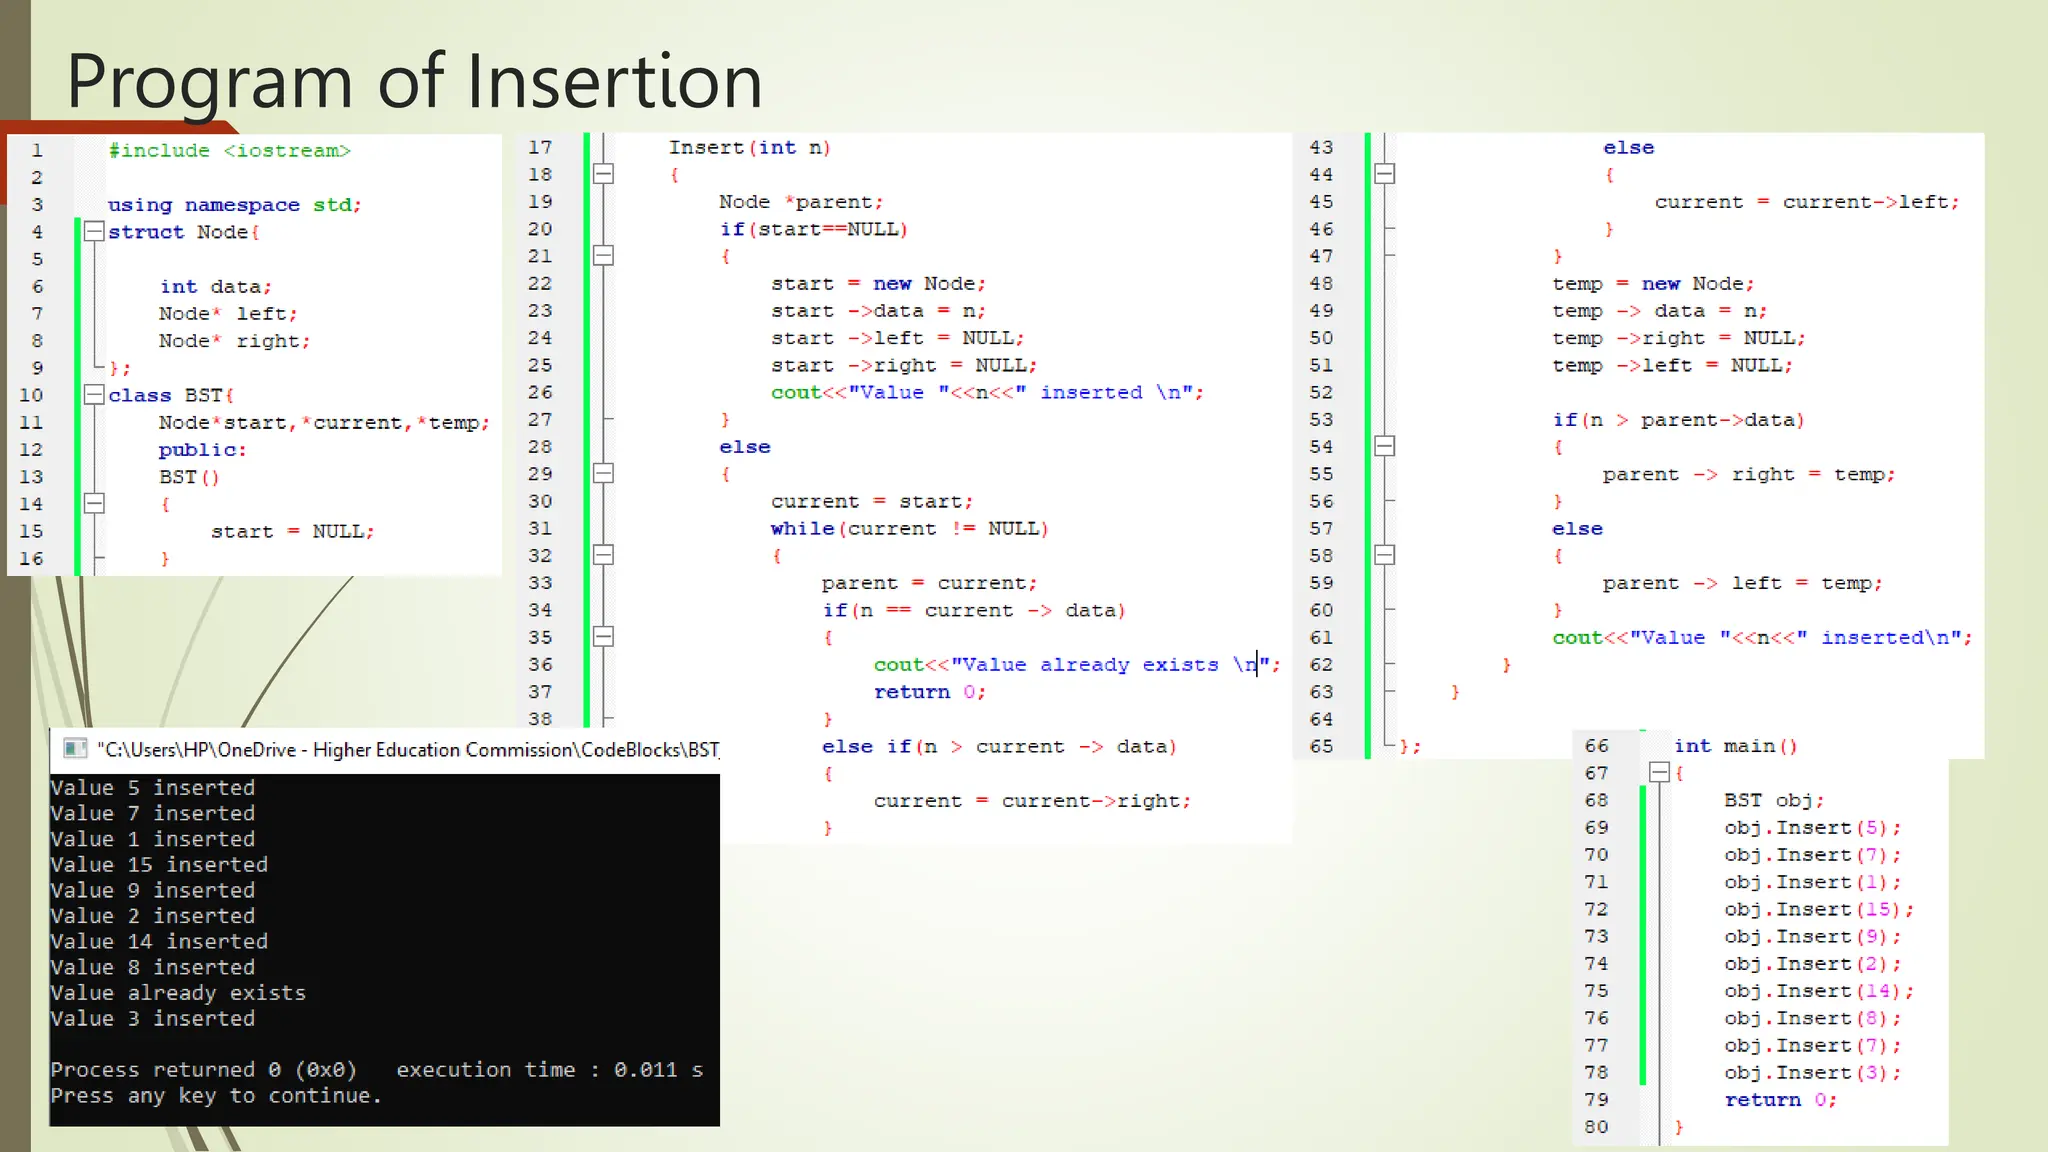
Task: Click the 'Node* right;' declaration
Action: [x=234, y=341]
